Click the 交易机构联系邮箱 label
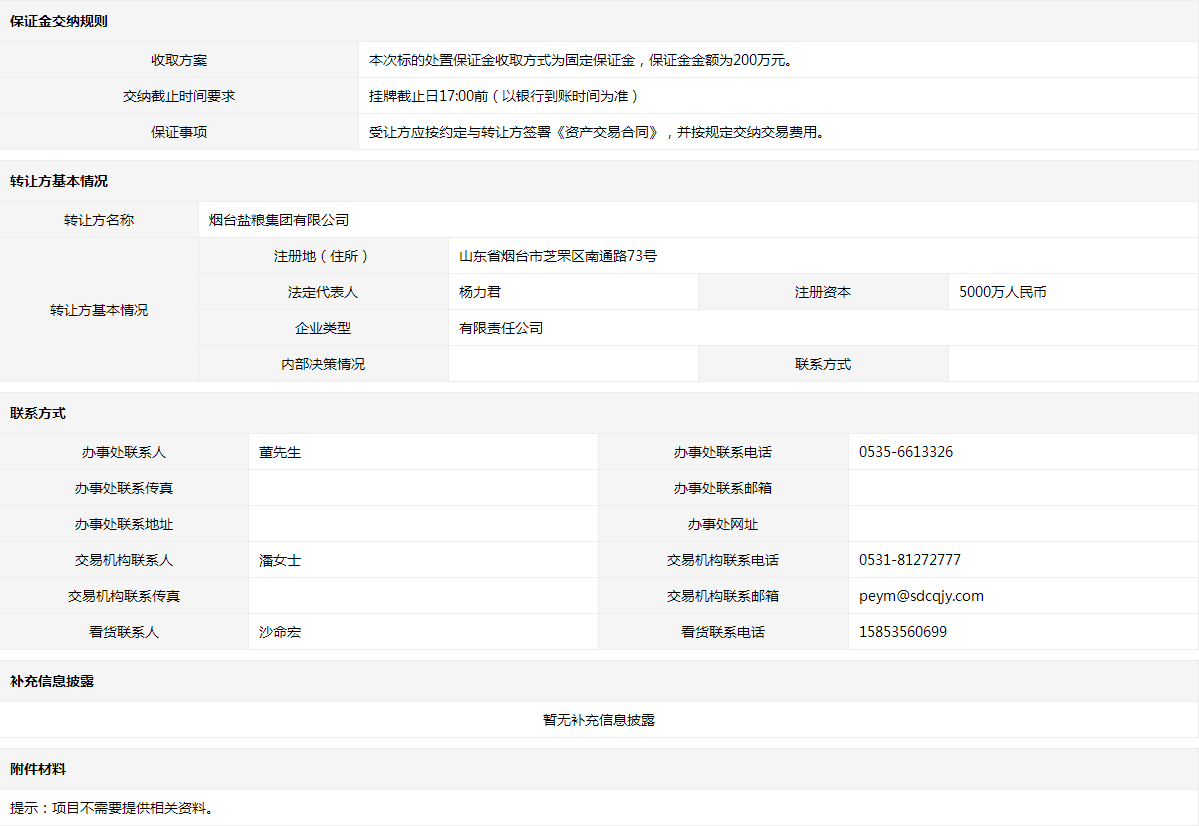Viewport: 1199px width, 826px height. point(723,596)
